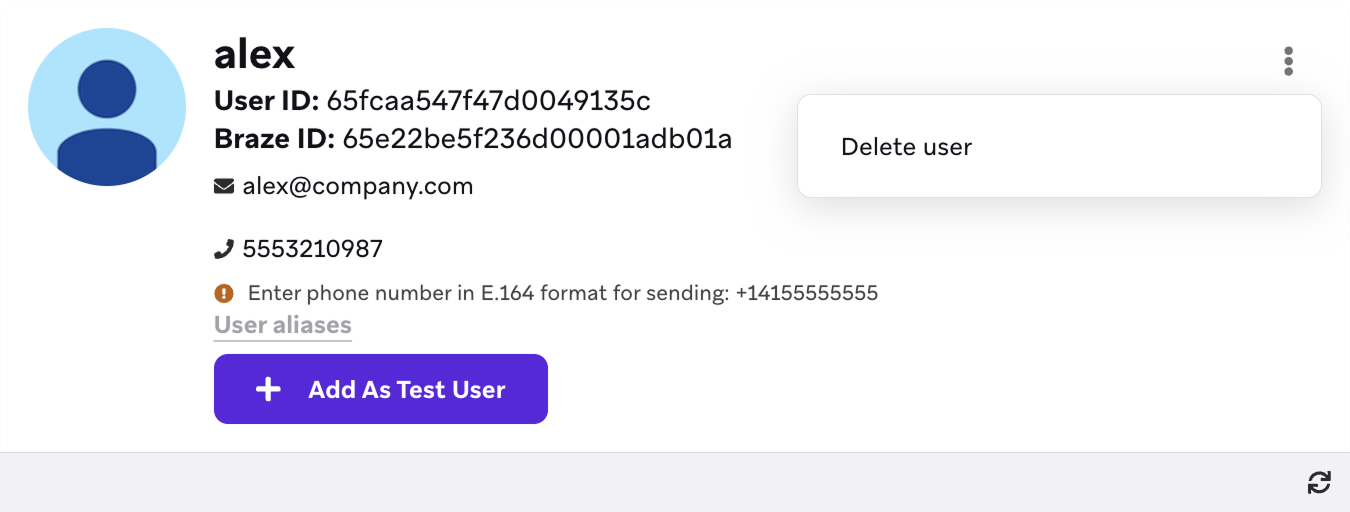Select Delete user from the menu

click(906, 147)
